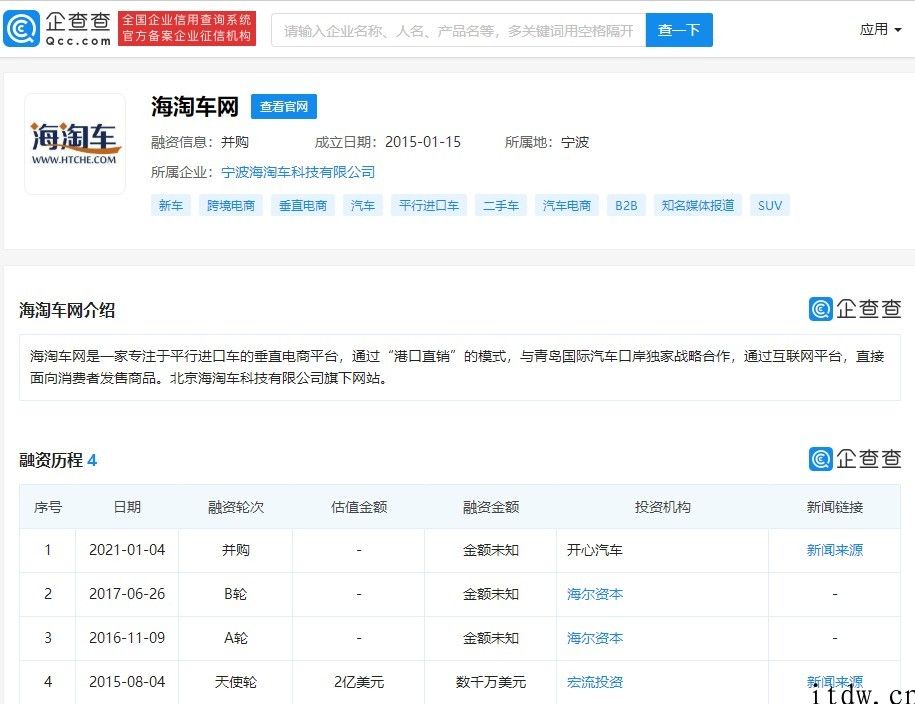Open 新闻来源 link for 2021-01-04 row
915x704 pixels.
[x=834, y=550]
